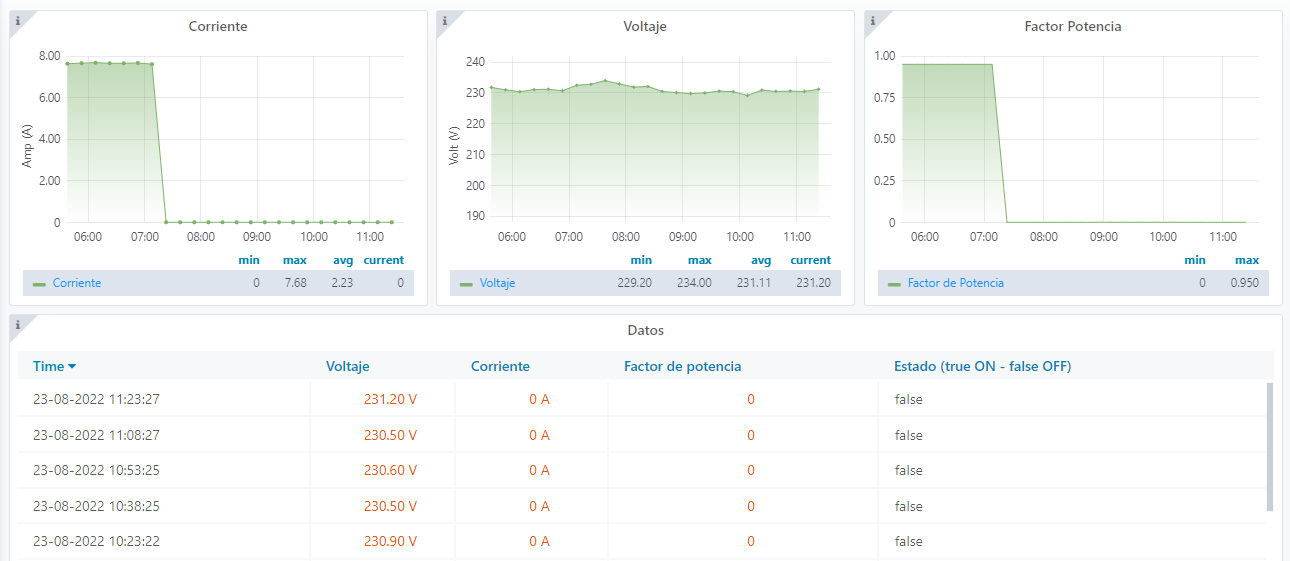Sort by Estado (true ON - false OFF) column
Image resolution: width=1290 pixels, height=561 pixels.
982,367
